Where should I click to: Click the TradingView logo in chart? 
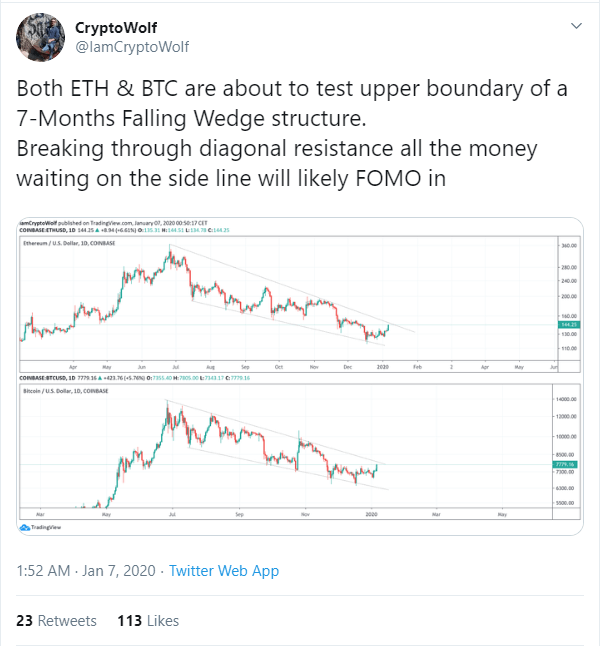(x=40, y=527)
